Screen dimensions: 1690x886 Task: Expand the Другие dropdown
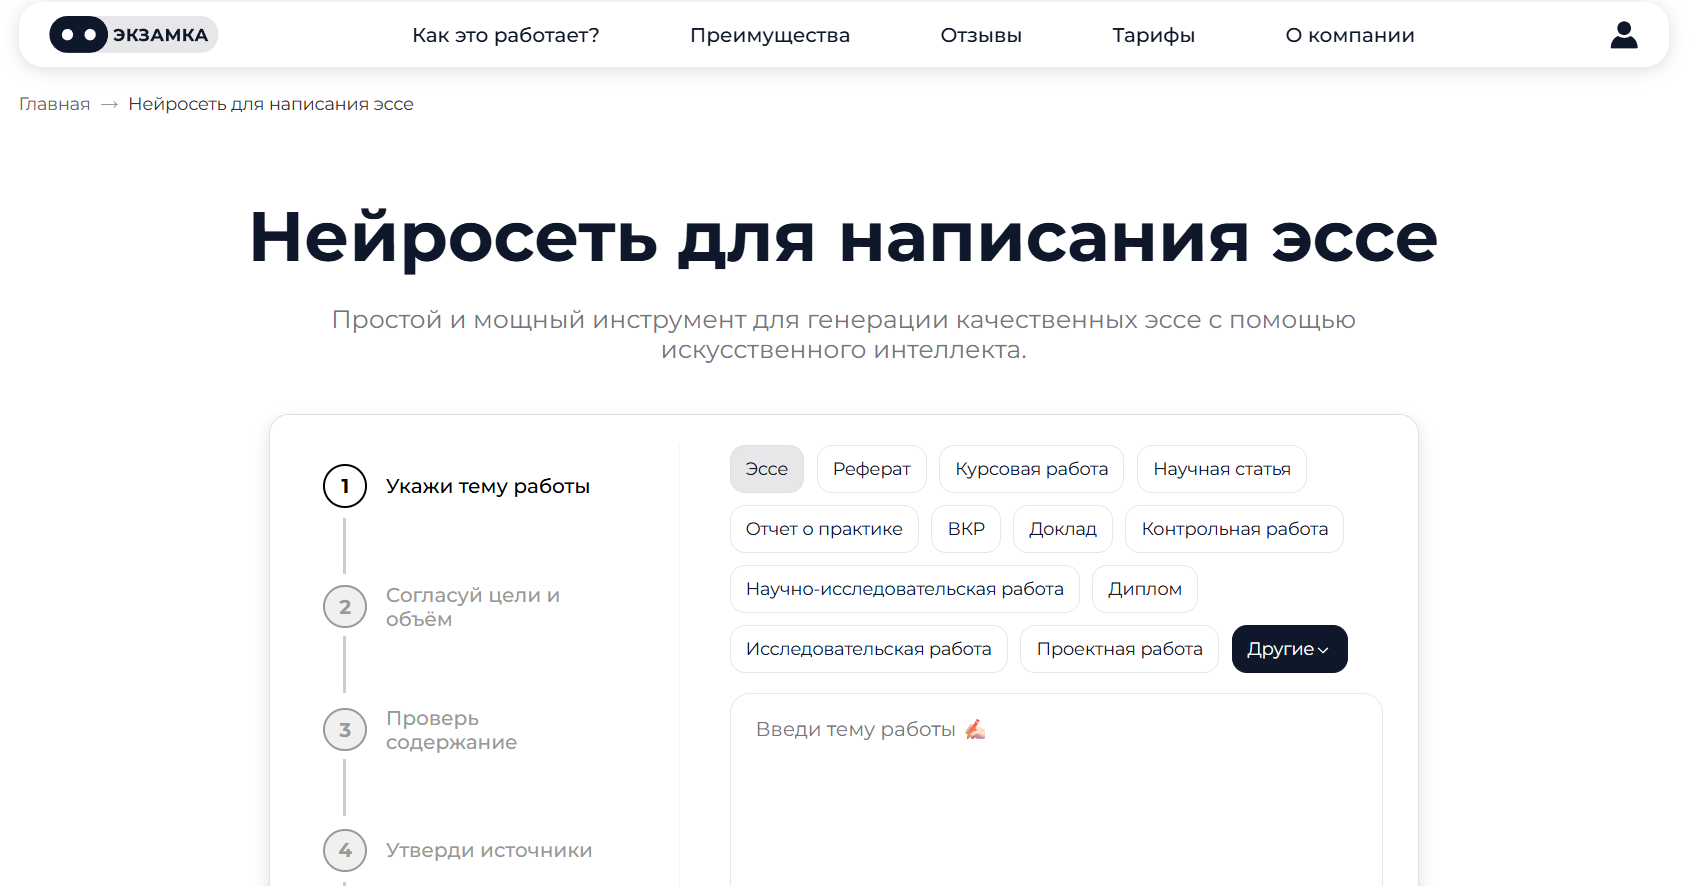[x=1290, y=649]
